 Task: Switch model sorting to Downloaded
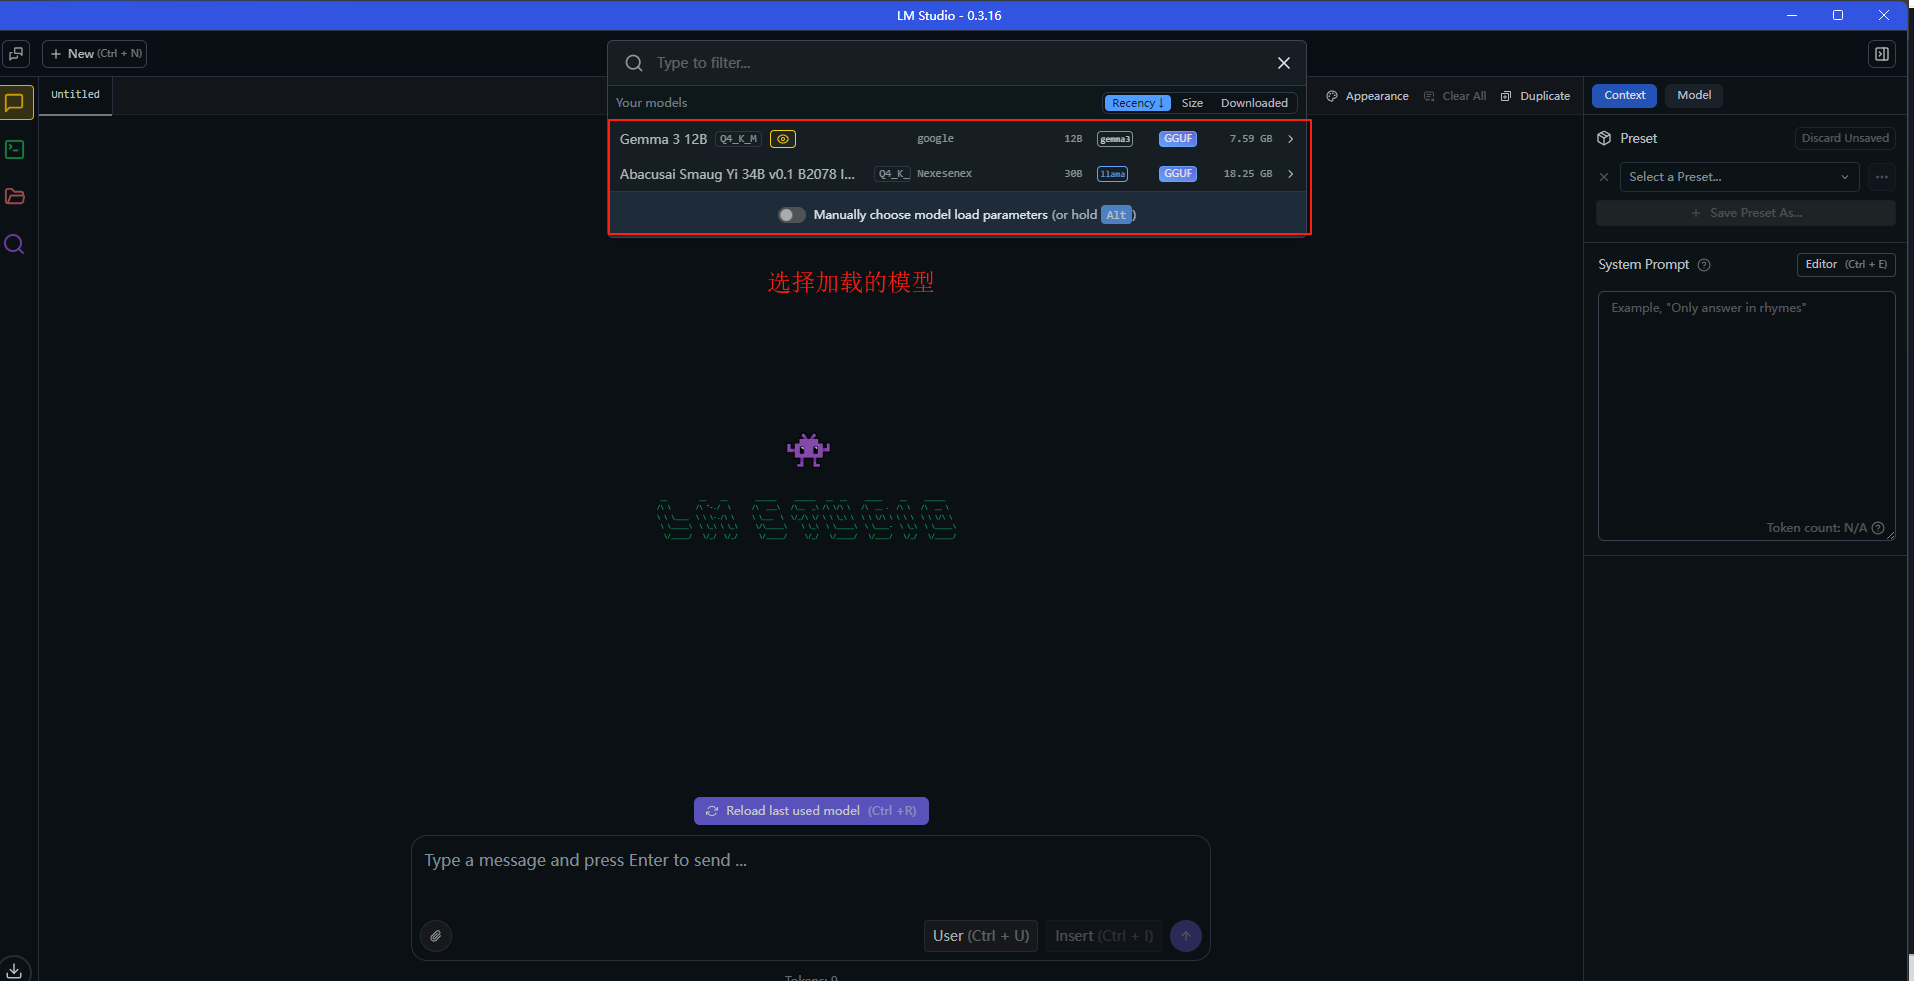click(x=1253, y=103)
